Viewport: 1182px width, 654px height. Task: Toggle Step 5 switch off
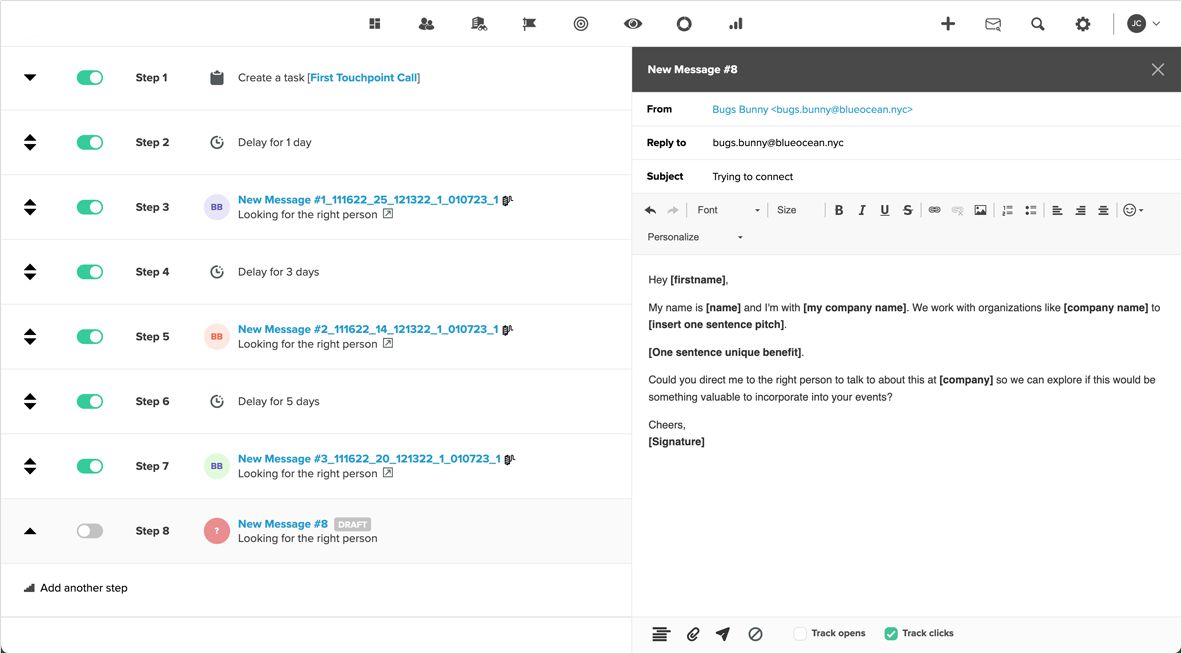point(90,337)
